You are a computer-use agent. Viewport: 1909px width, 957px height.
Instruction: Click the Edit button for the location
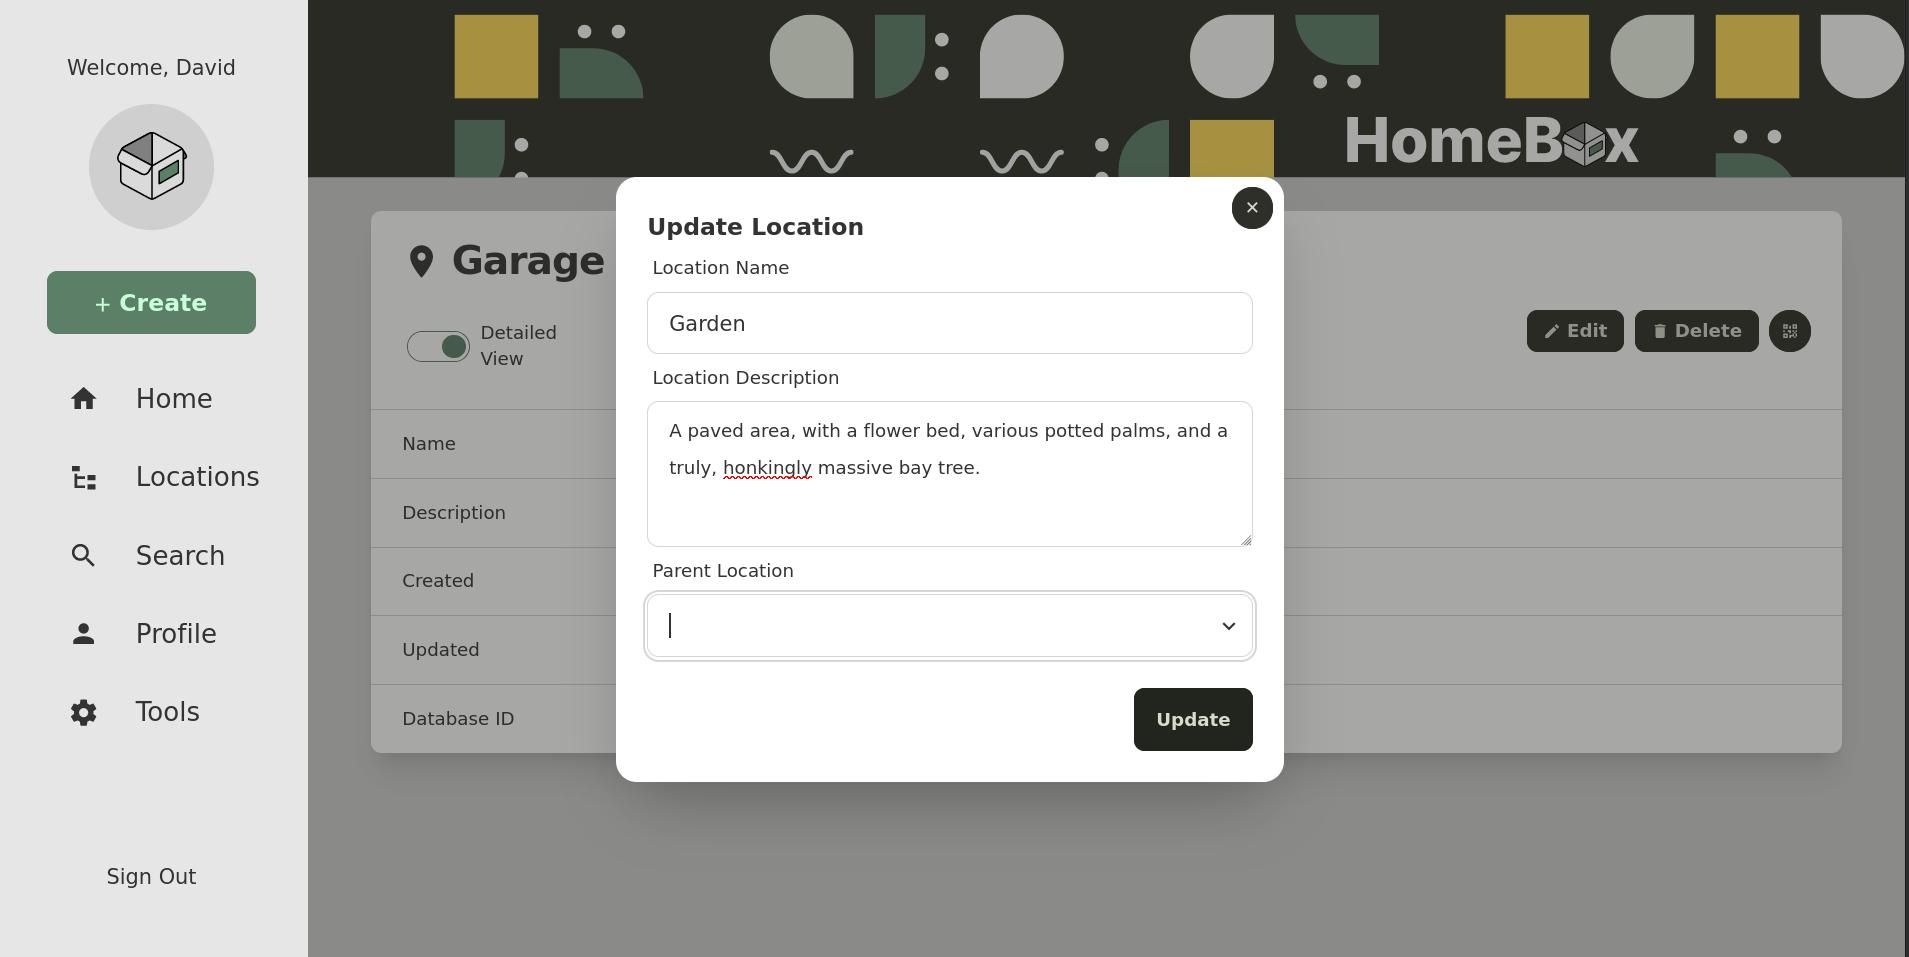click(1575, 331)
